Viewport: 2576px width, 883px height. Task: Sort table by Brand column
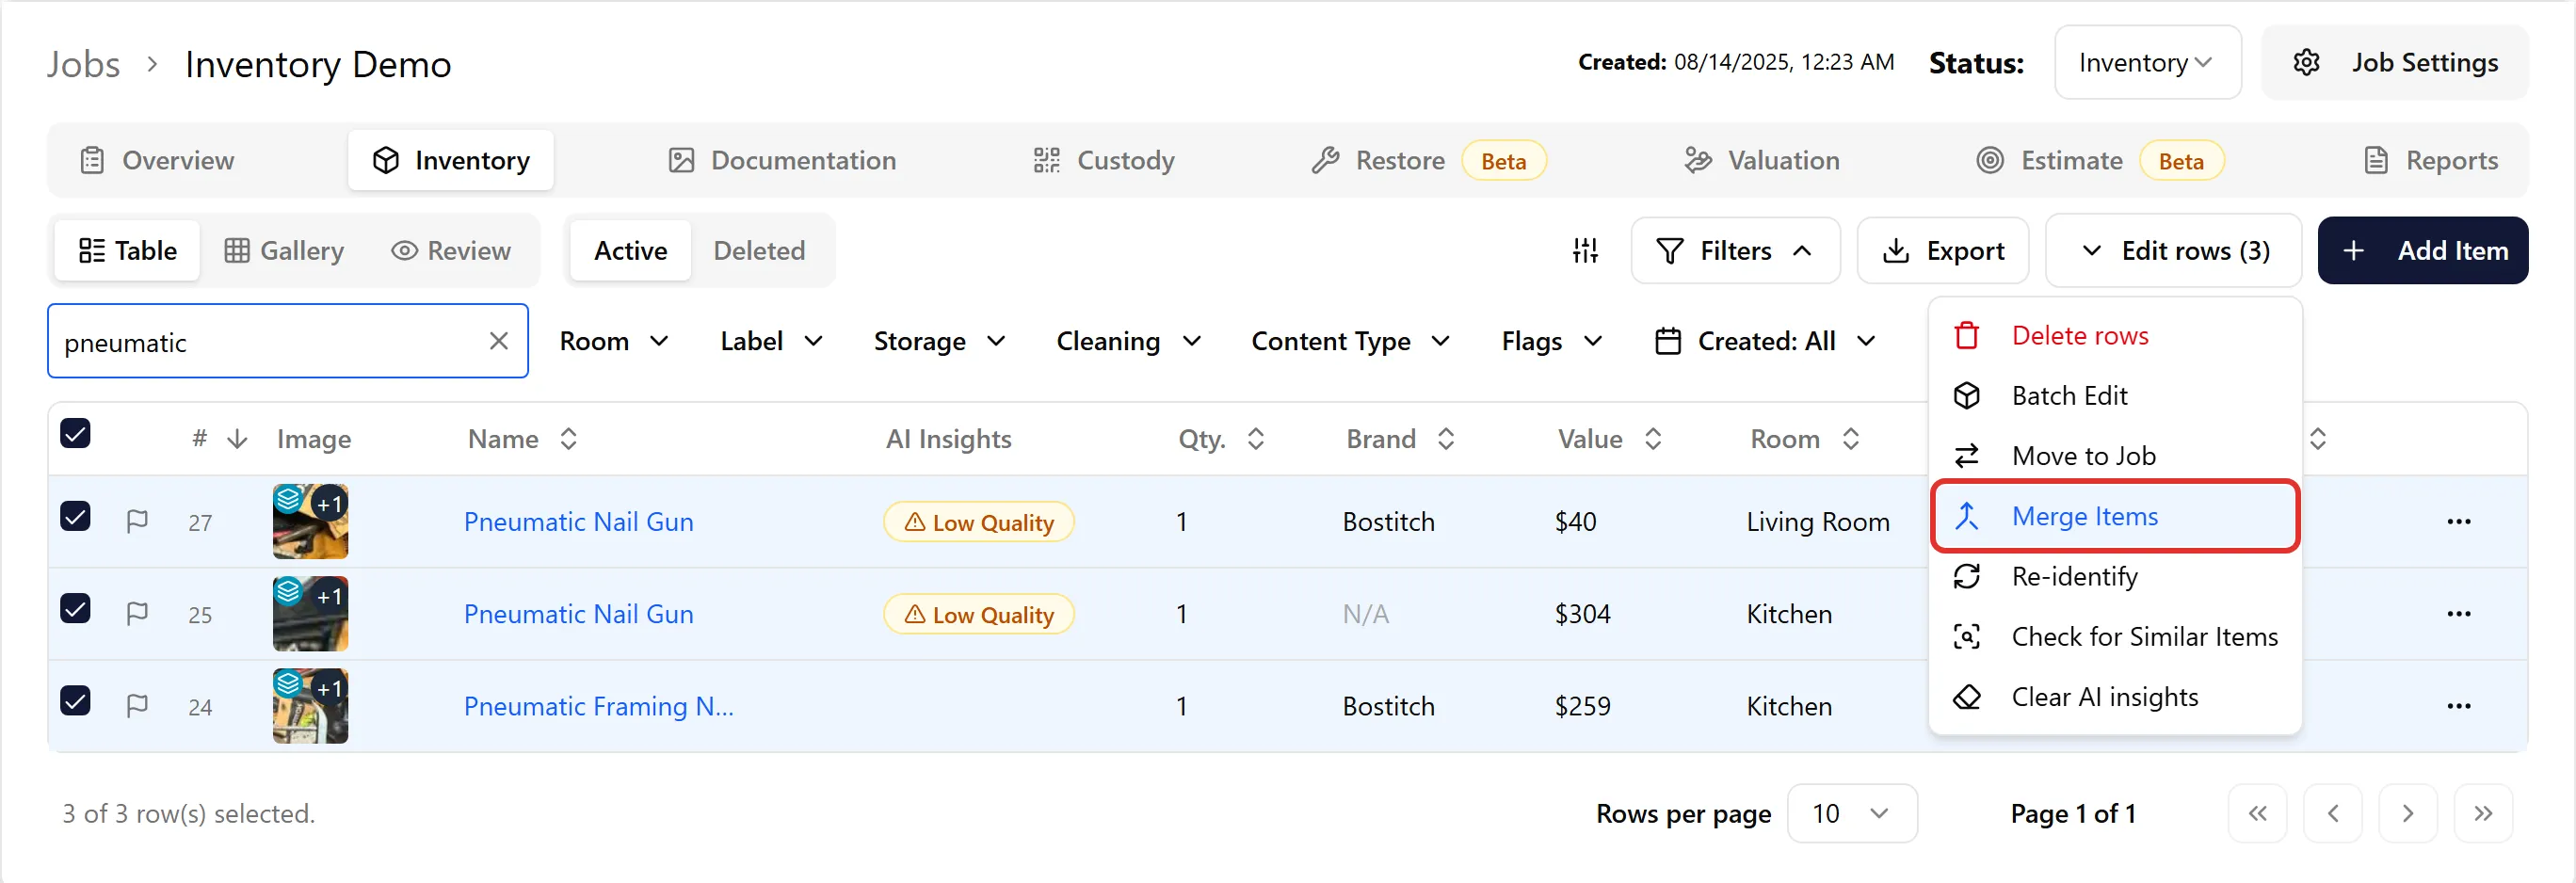click(x=1446, y=439)
